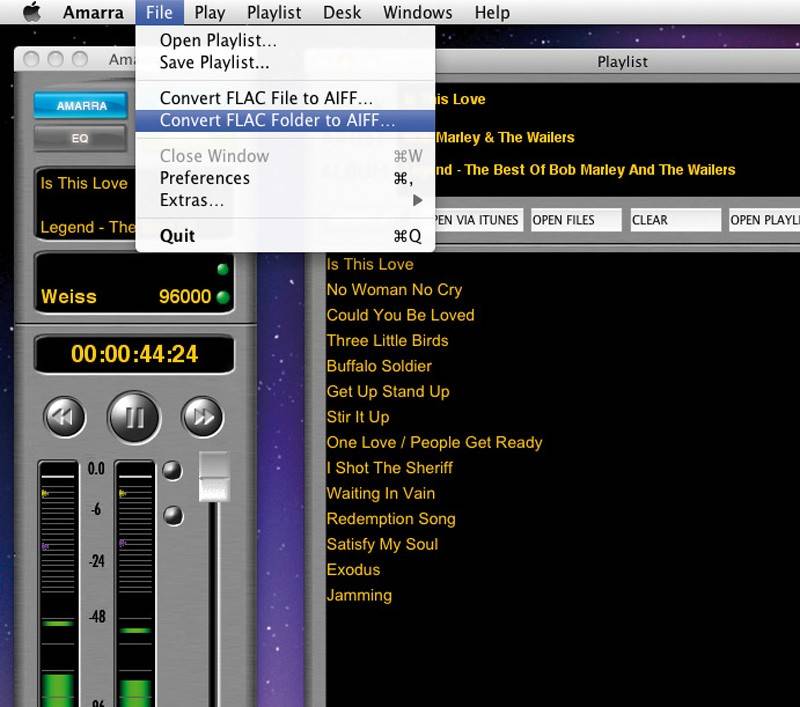Choose Save Playlist... from File menu

click(x=285, y=63)
